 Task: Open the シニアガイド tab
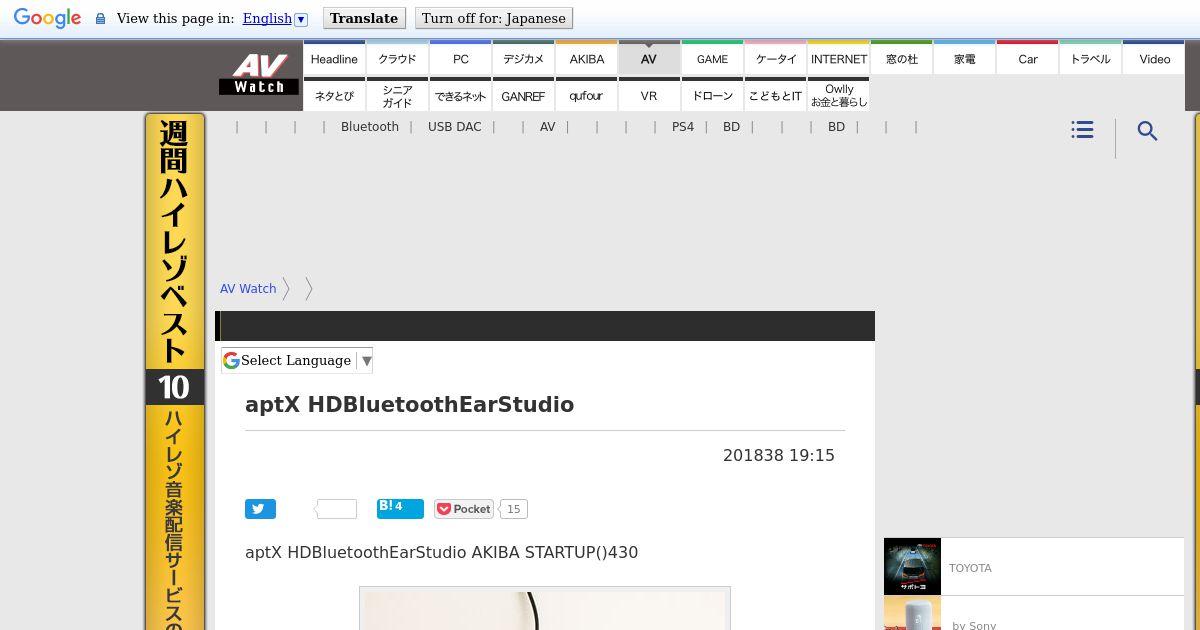click(x=397, y=95)
